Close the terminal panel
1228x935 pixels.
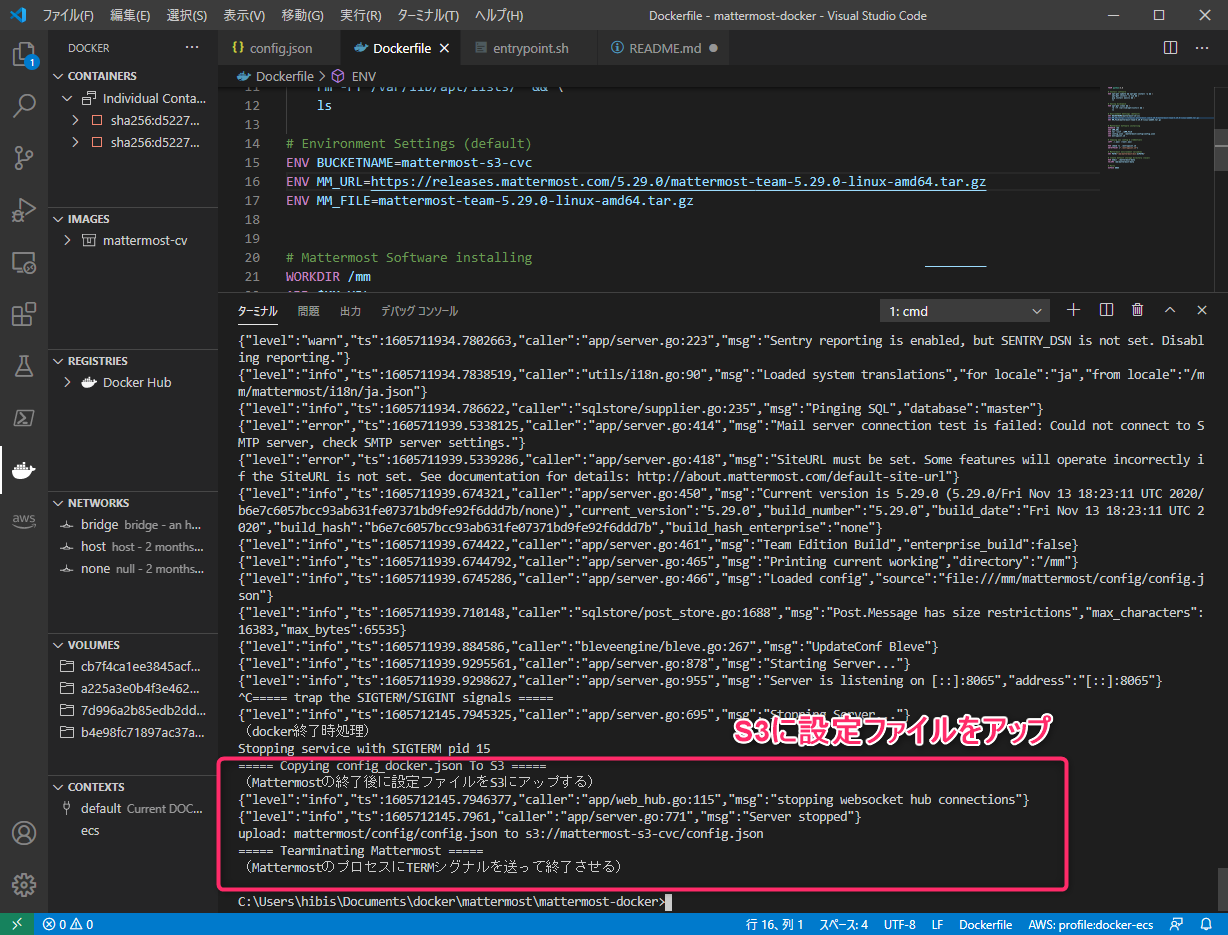[1202, 310]
